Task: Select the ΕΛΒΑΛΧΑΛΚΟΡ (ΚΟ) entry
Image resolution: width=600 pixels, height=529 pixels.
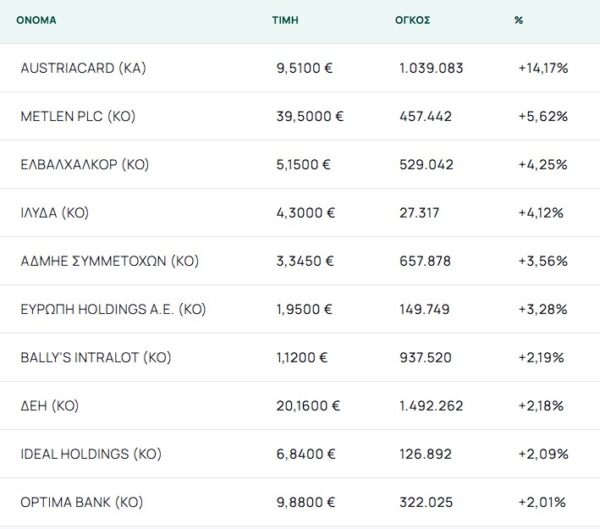Action: (85, 165)
